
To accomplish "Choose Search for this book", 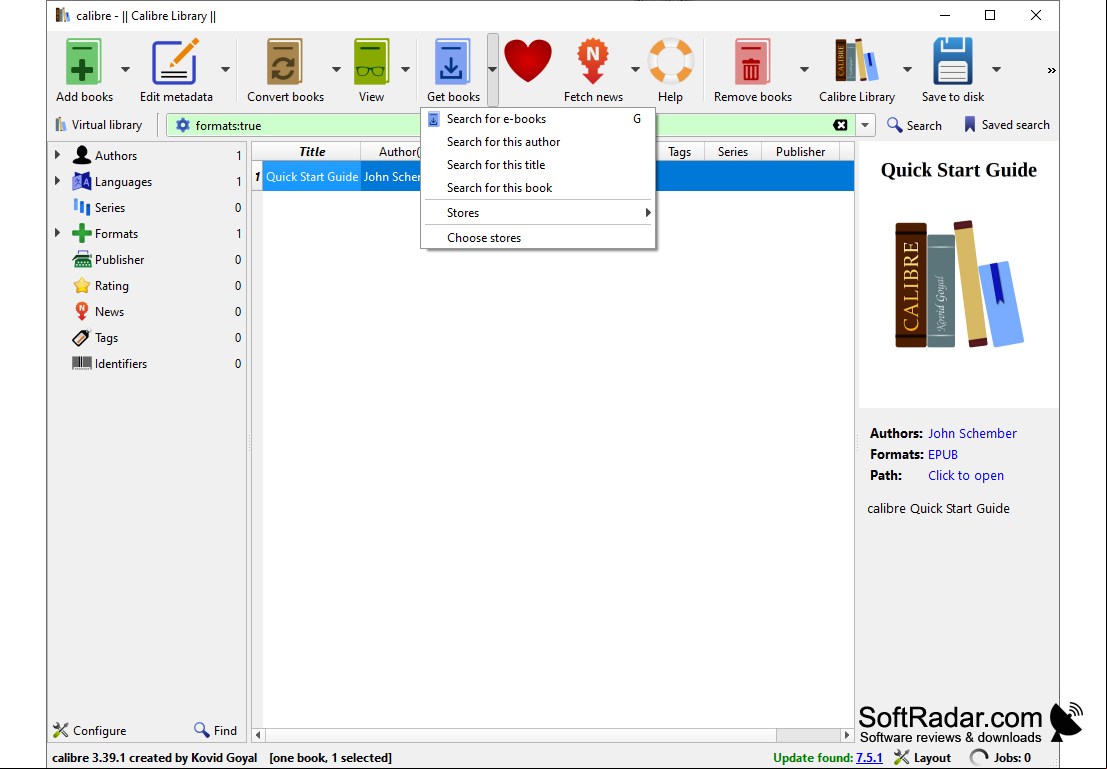I will tap(538, 188).
